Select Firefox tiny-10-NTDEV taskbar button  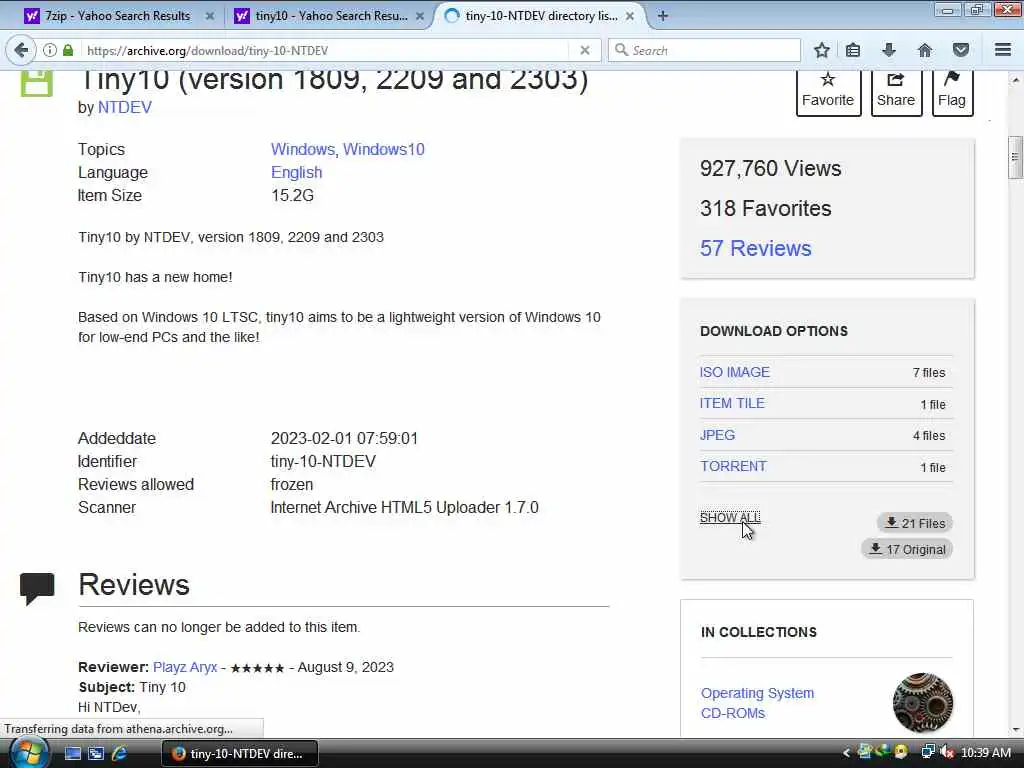(240, 754)
